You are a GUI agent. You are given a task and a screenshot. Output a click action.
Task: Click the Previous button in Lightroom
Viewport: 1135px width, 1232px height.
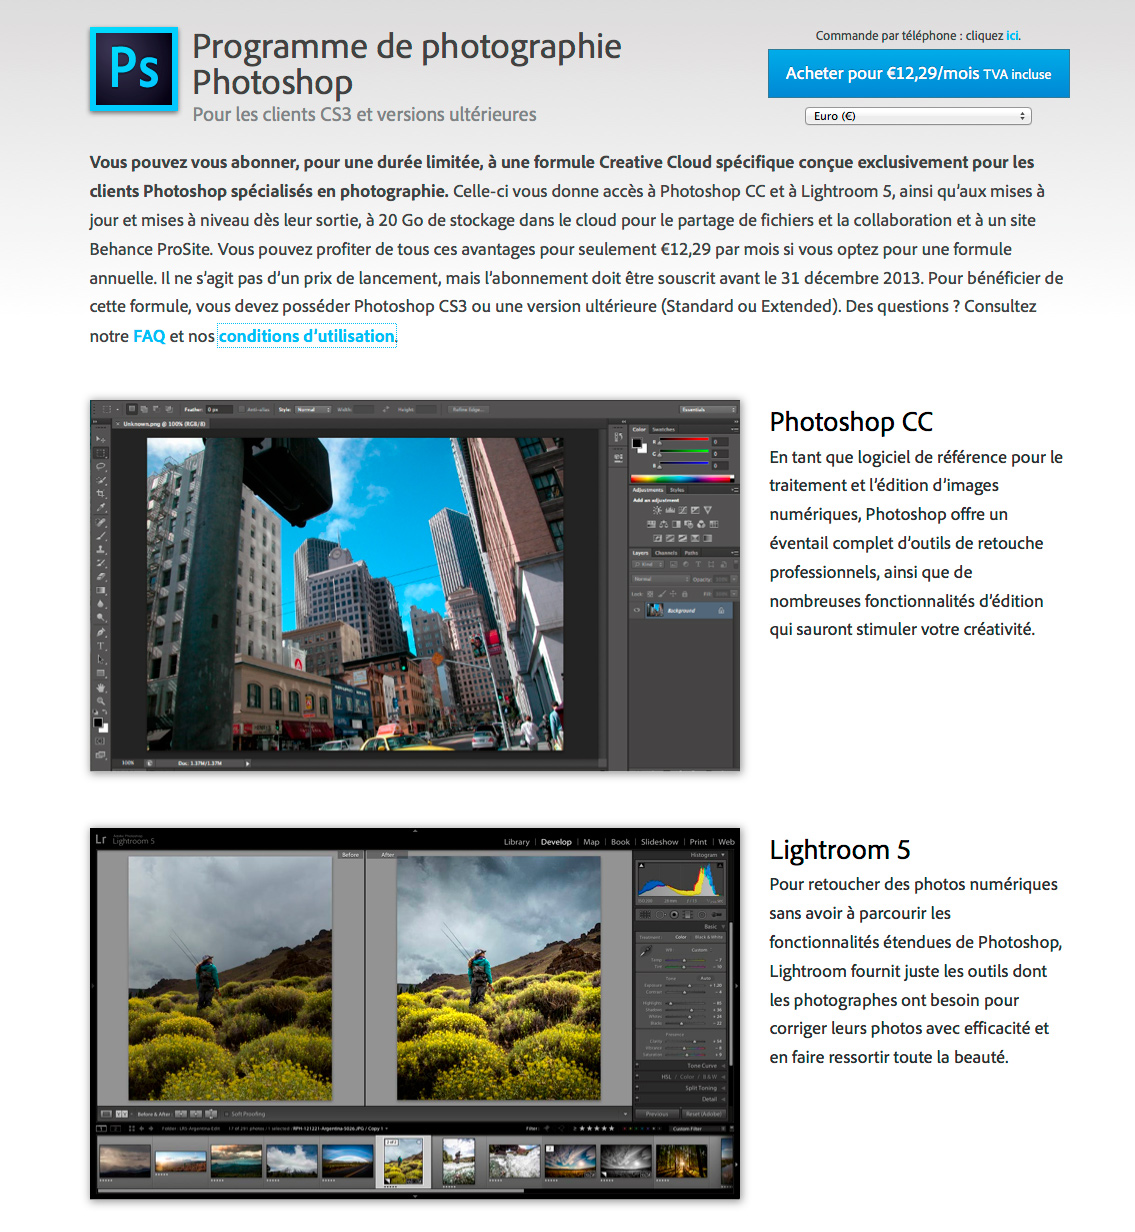click(x=657, y=1114)
